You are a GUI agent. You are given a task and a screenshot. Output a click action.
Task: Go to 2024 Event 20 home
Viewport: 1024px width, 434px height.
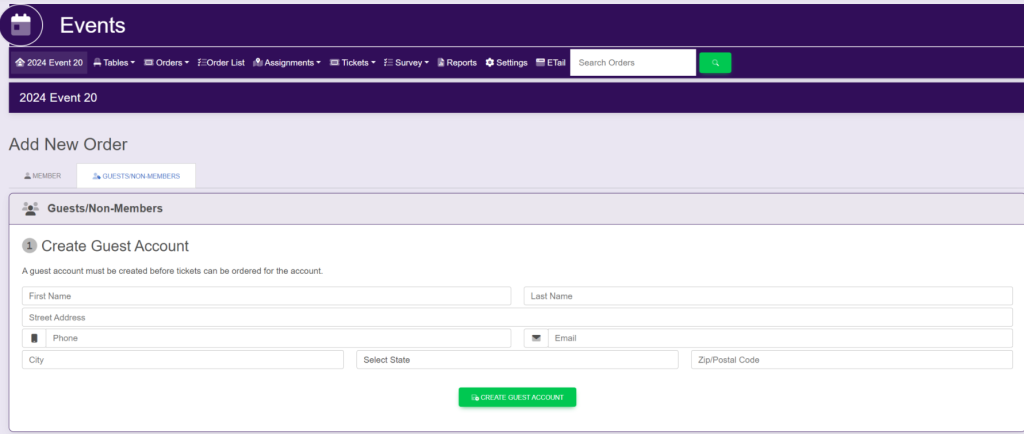pyautogui.click(x=49, y=63)
